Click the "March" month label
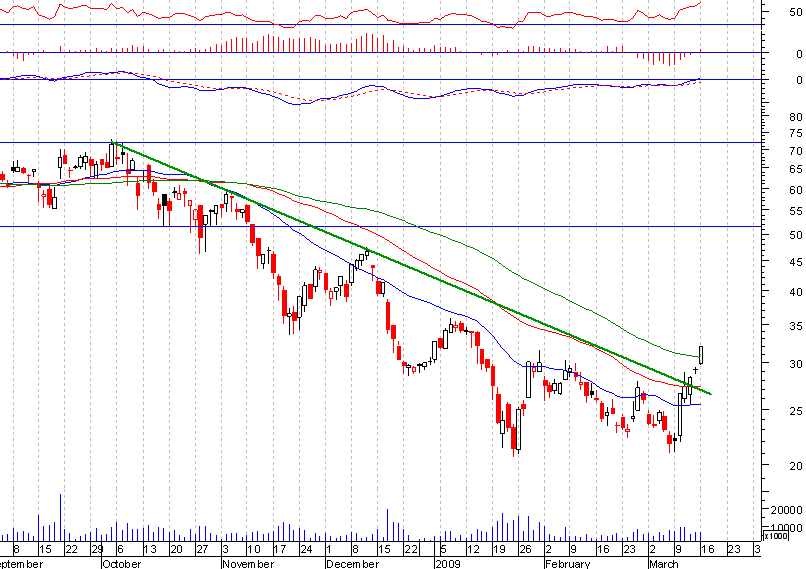This screenshot has width=806, height=569. point(664,563)
